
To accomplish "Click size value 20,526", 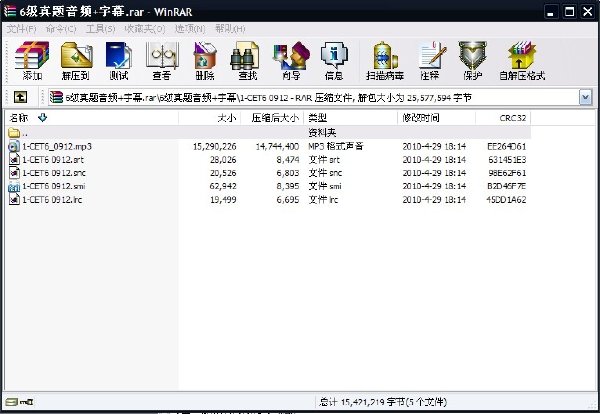I will pos(223,173).
